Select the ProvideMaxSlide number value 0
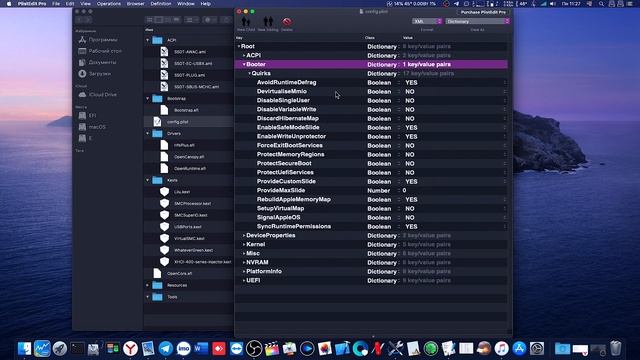 click(x=404, y=191)
